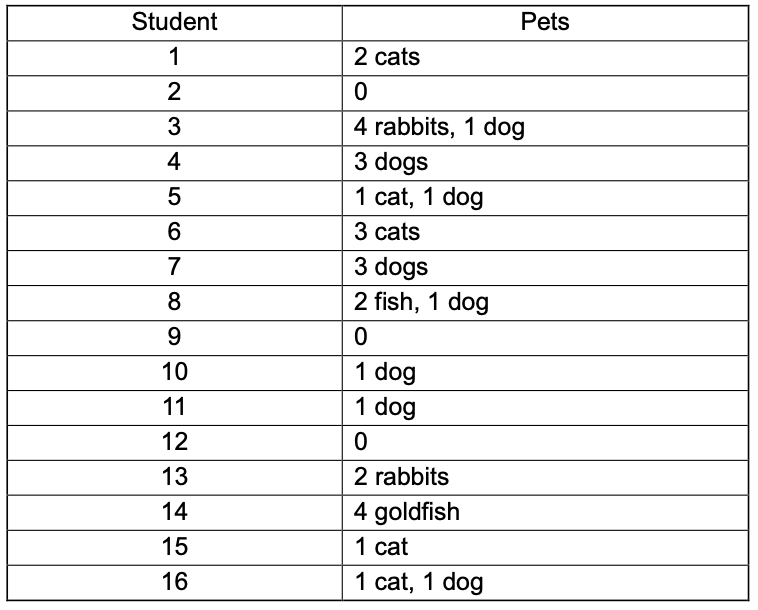Click student number 16 cell
The width and height of the screenshot is (758, 610).
pos(174,582)
